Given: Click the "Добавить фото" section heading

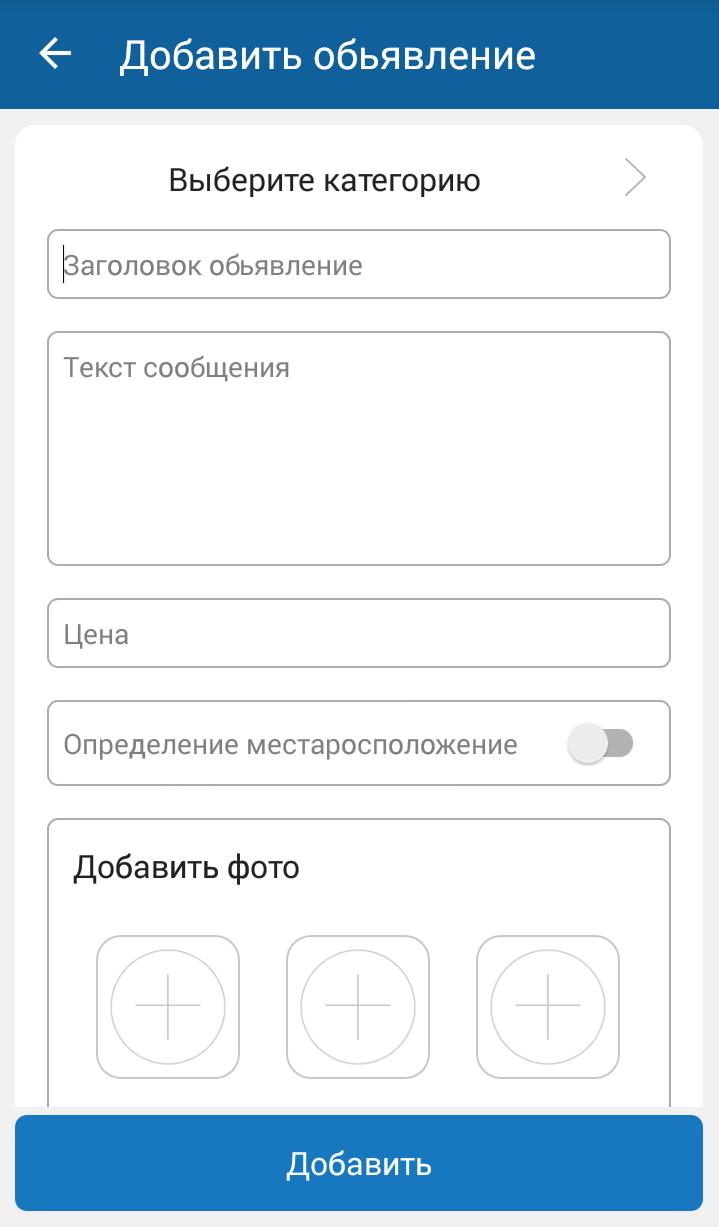Looking at the screenshot, I should pos(186,867).
